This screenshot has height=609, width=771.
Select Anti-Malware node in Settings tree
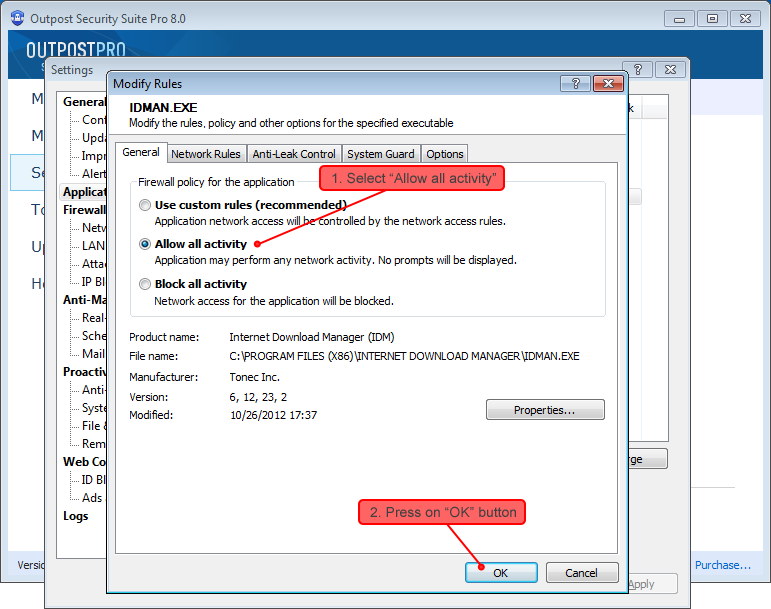point(85,300)
